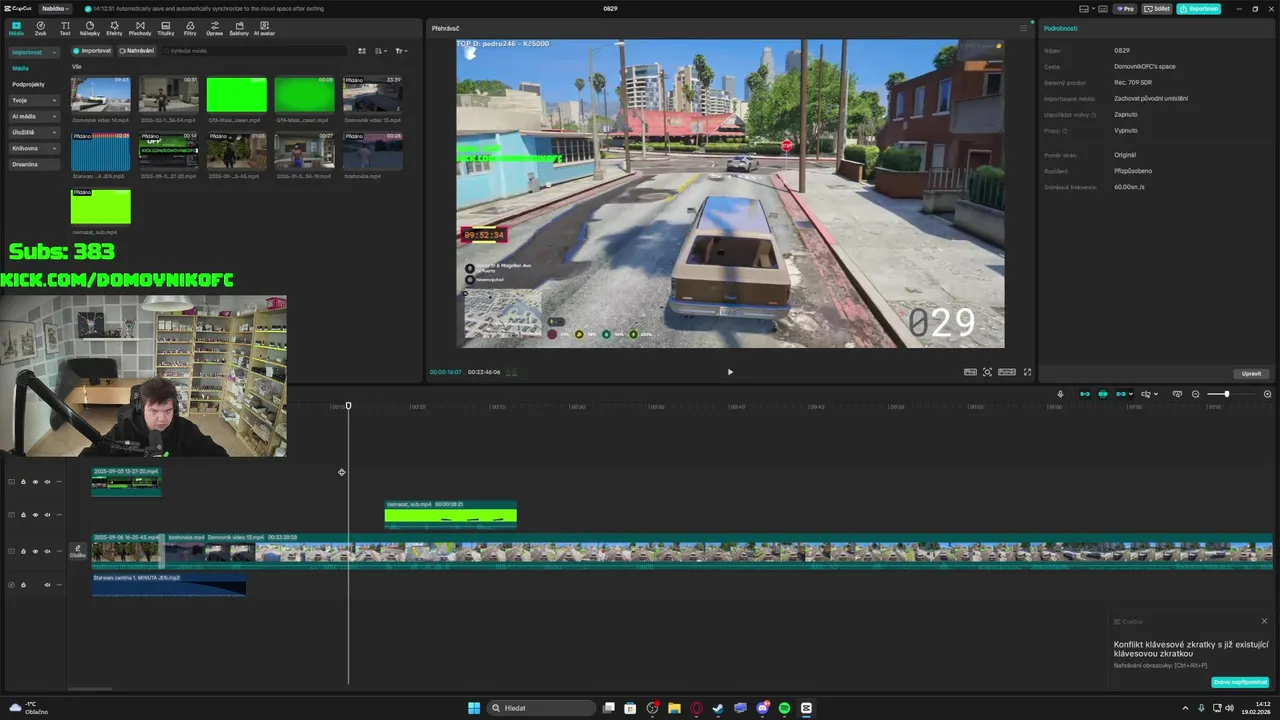
Task: Hide the main video track
Action: point(35,551)
